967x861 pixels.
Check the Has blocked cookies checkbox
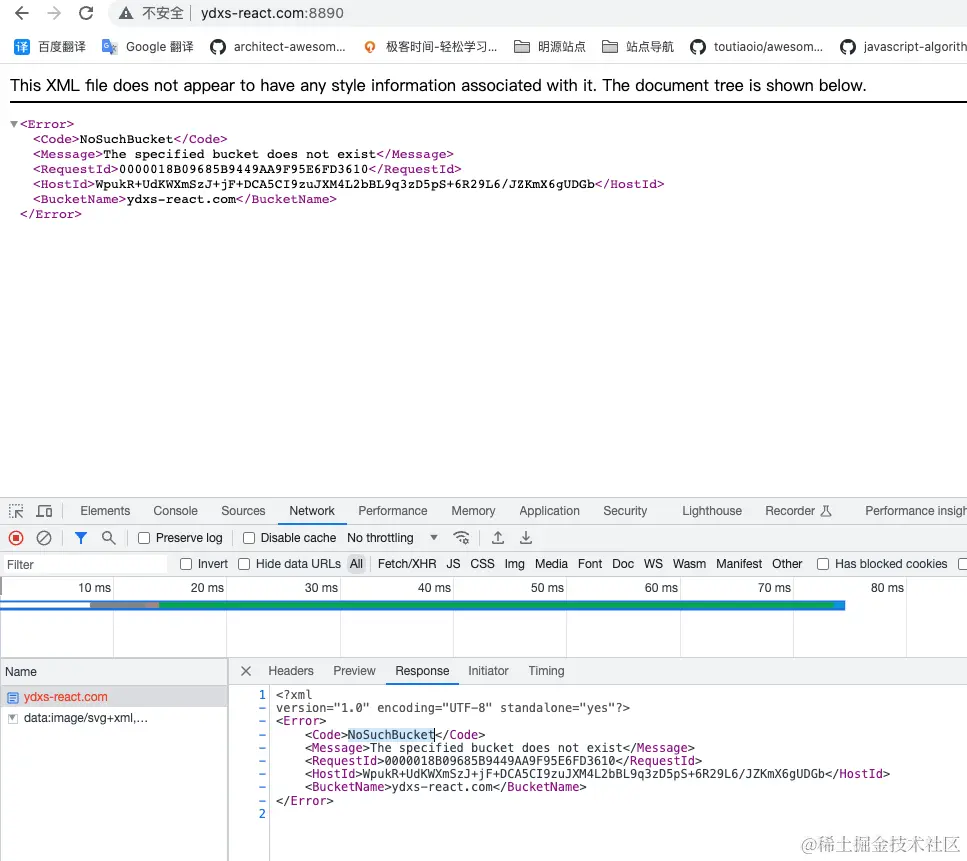pos(823,564)
